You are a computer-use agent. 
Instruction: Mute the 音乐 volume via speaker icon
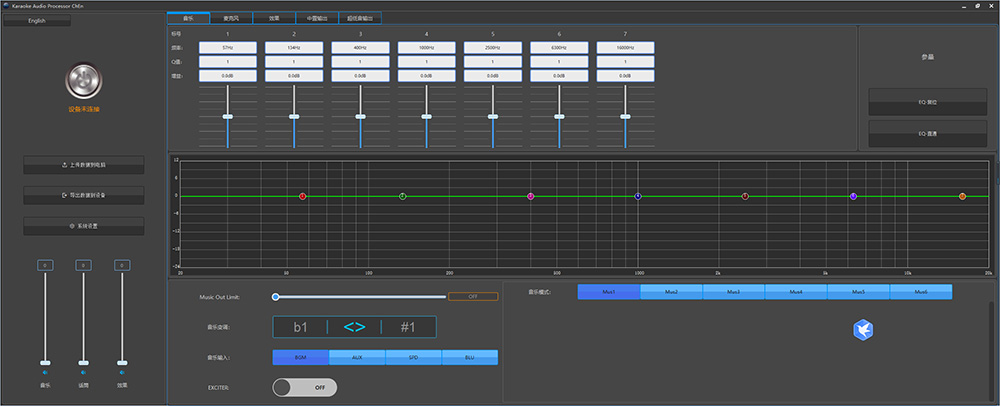click(45, 372)
